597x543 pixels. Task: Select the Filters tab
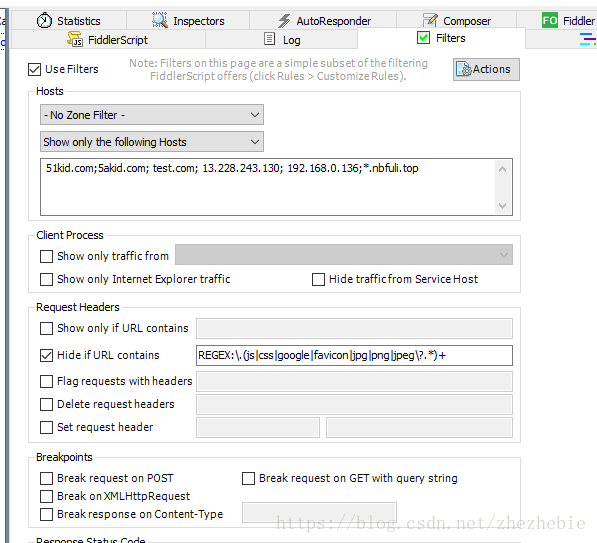441,38
